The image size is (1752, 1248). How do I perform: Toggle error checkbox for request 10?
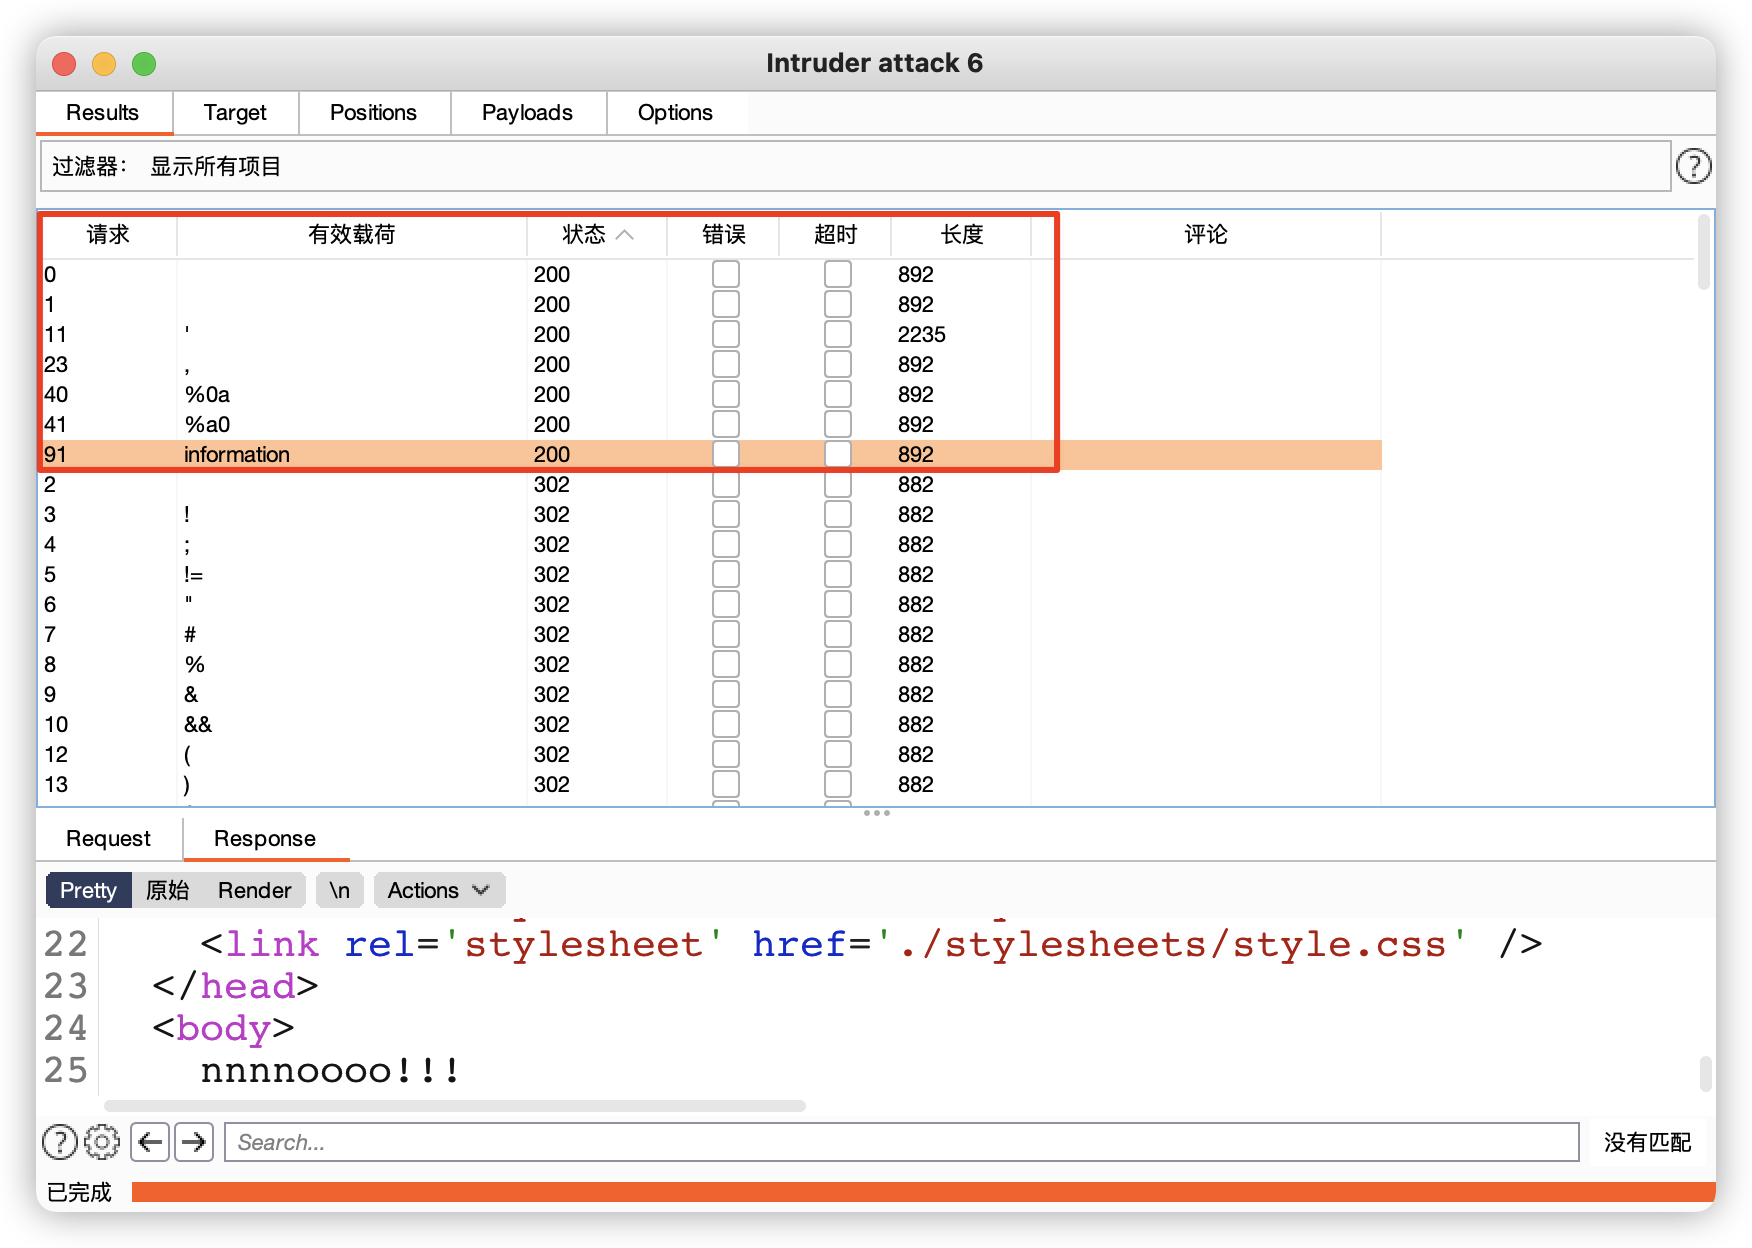tap(726, 724)
